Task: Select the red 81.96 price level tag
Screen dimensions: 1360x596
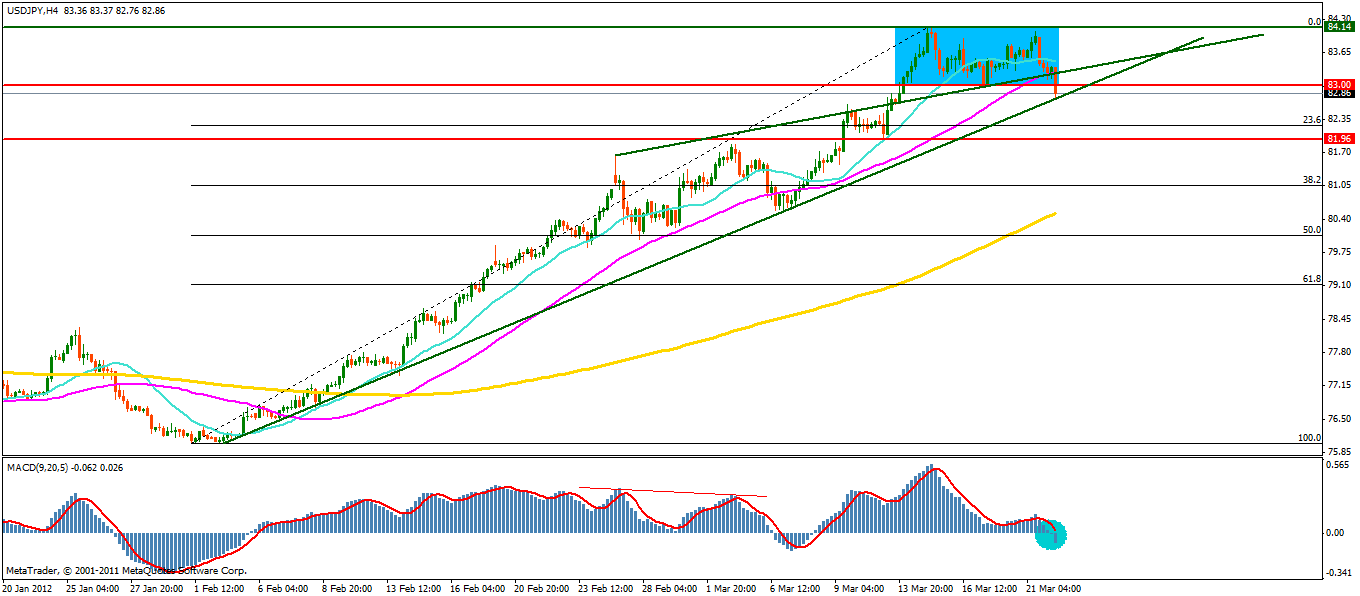Action: pyautogui.click(x=1338, y=138)
